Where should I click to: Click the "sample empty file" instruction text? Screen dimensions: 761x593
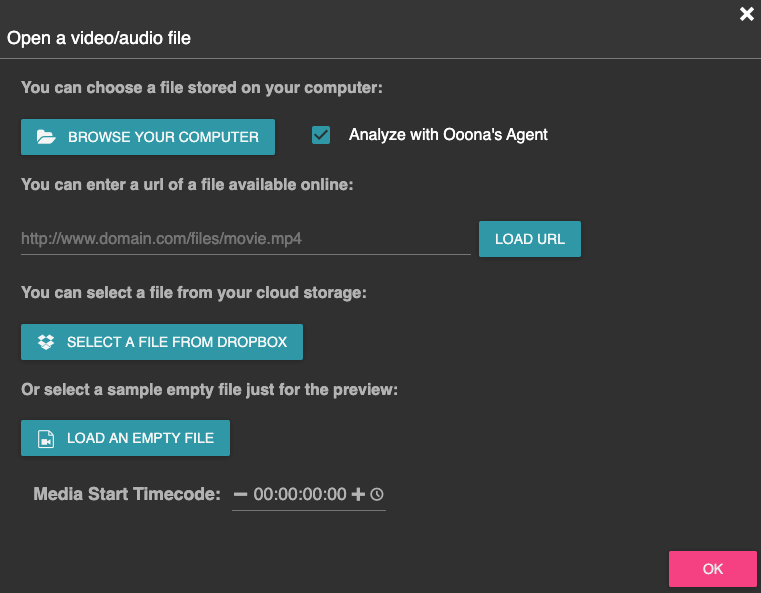[x=209, y=390]
